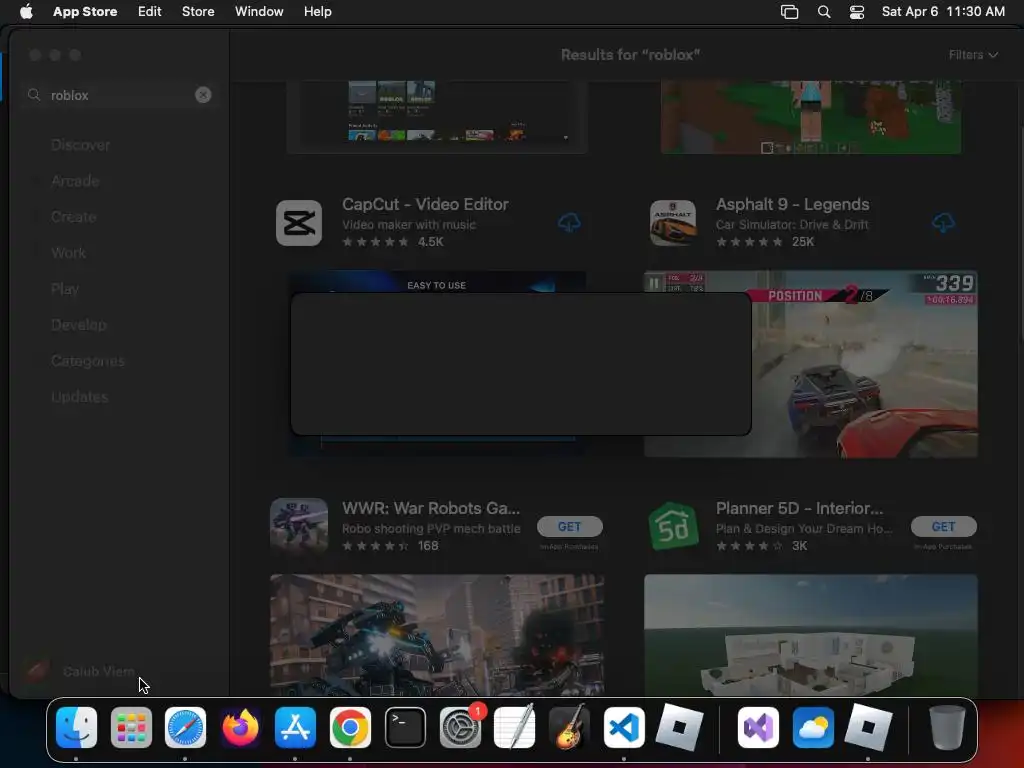Screen dimensions: 1024x768
Task: Open Launchpad from the dock
Action: pos(131,728)
